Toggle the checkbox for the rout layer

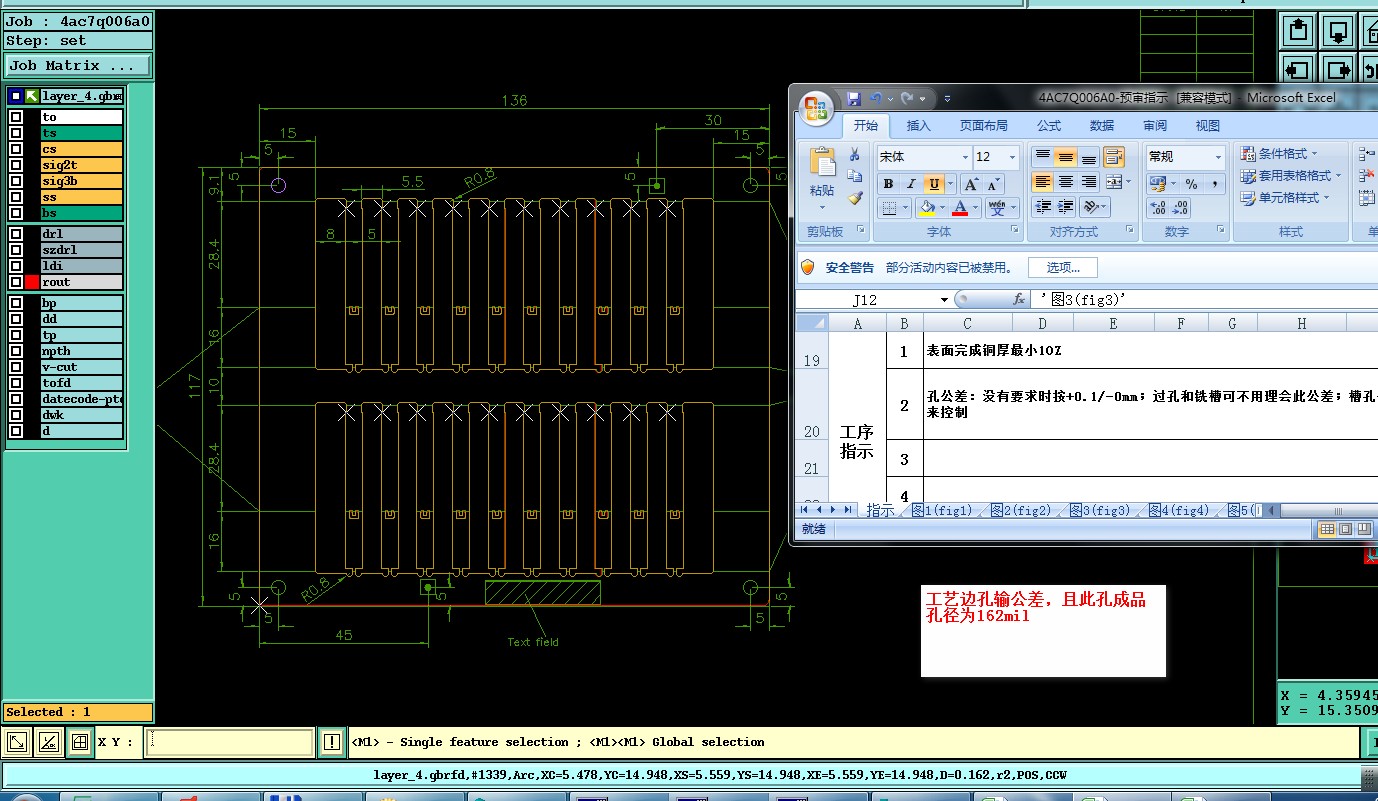click(x=16, y=282)
